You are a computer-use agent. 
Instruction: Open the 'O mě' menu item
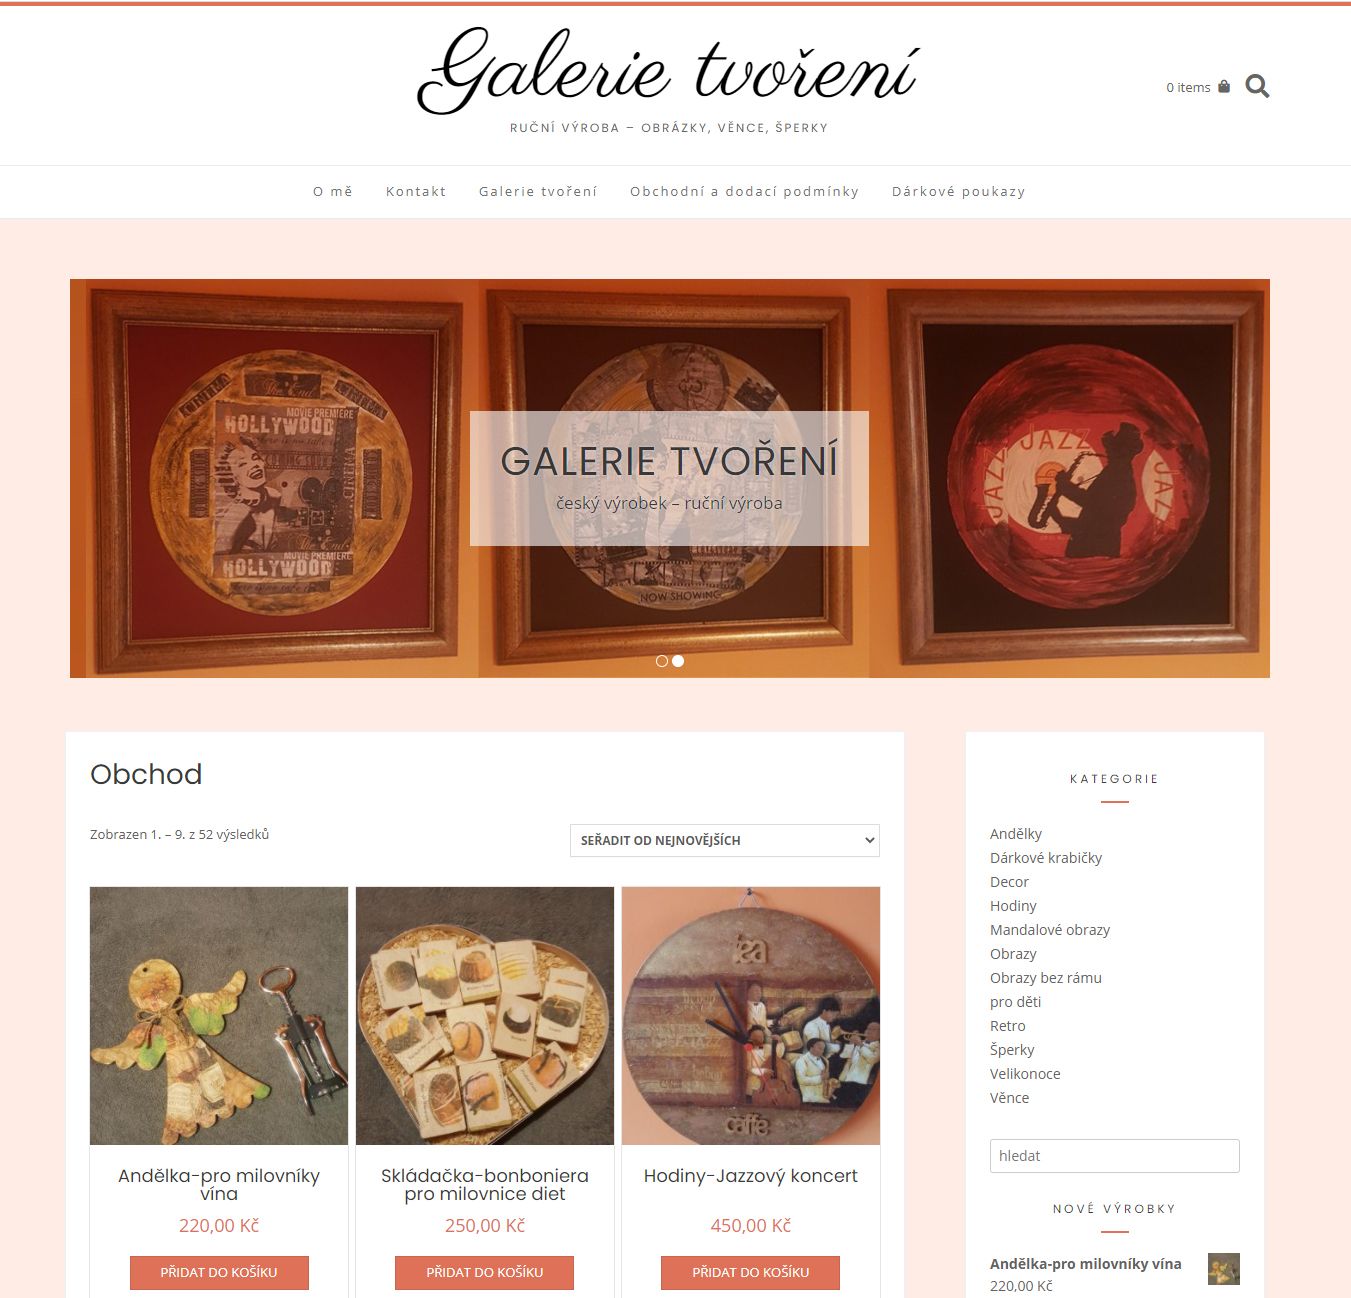(x=333, y=191)
